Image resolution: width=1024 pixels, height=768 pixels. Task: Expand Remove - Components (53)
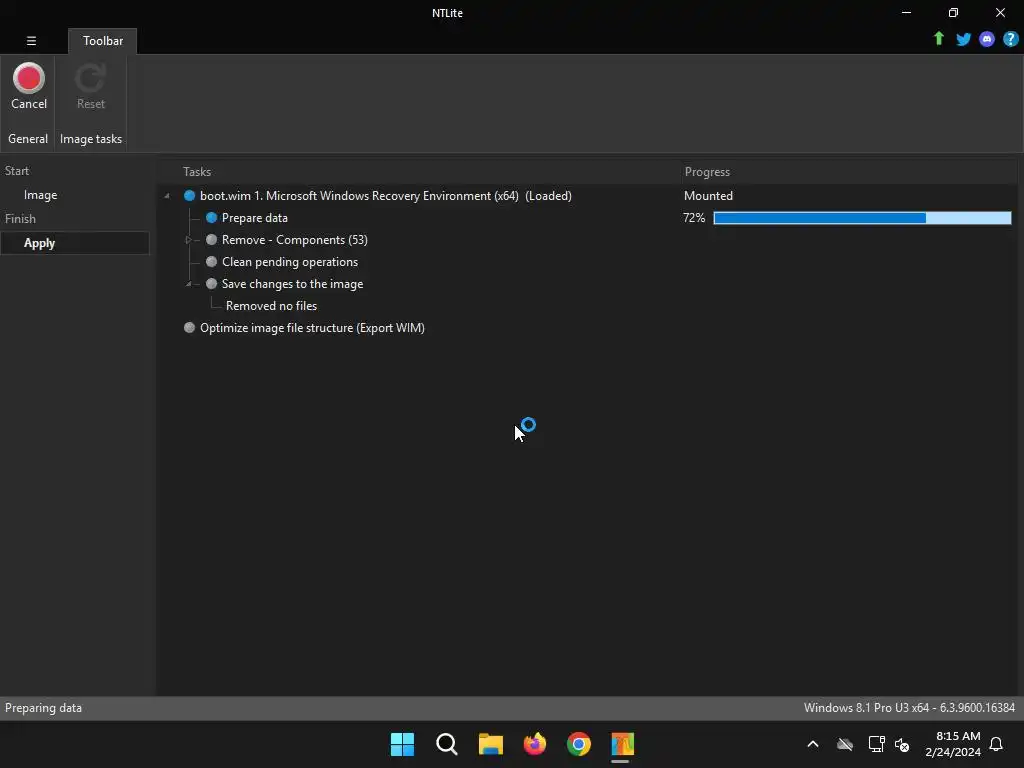(188, 240)
